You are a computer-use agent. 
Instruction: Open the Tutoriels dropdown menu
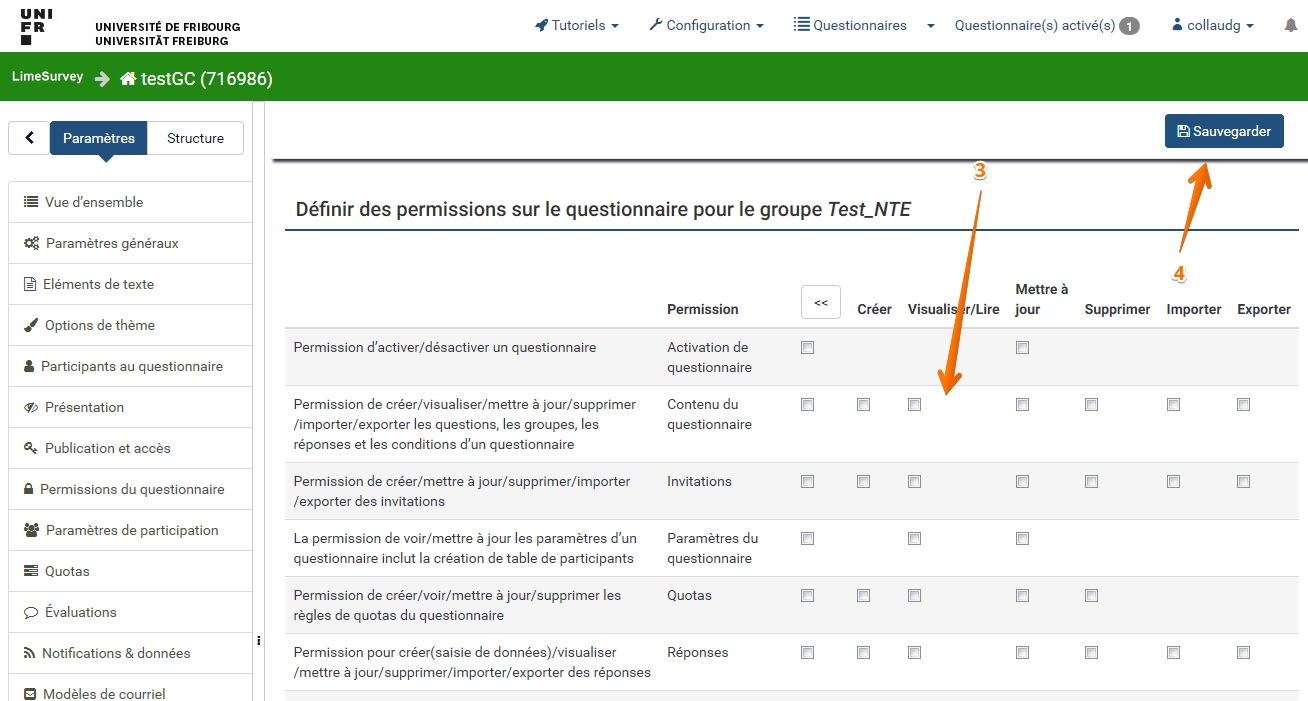coord(577,26)
